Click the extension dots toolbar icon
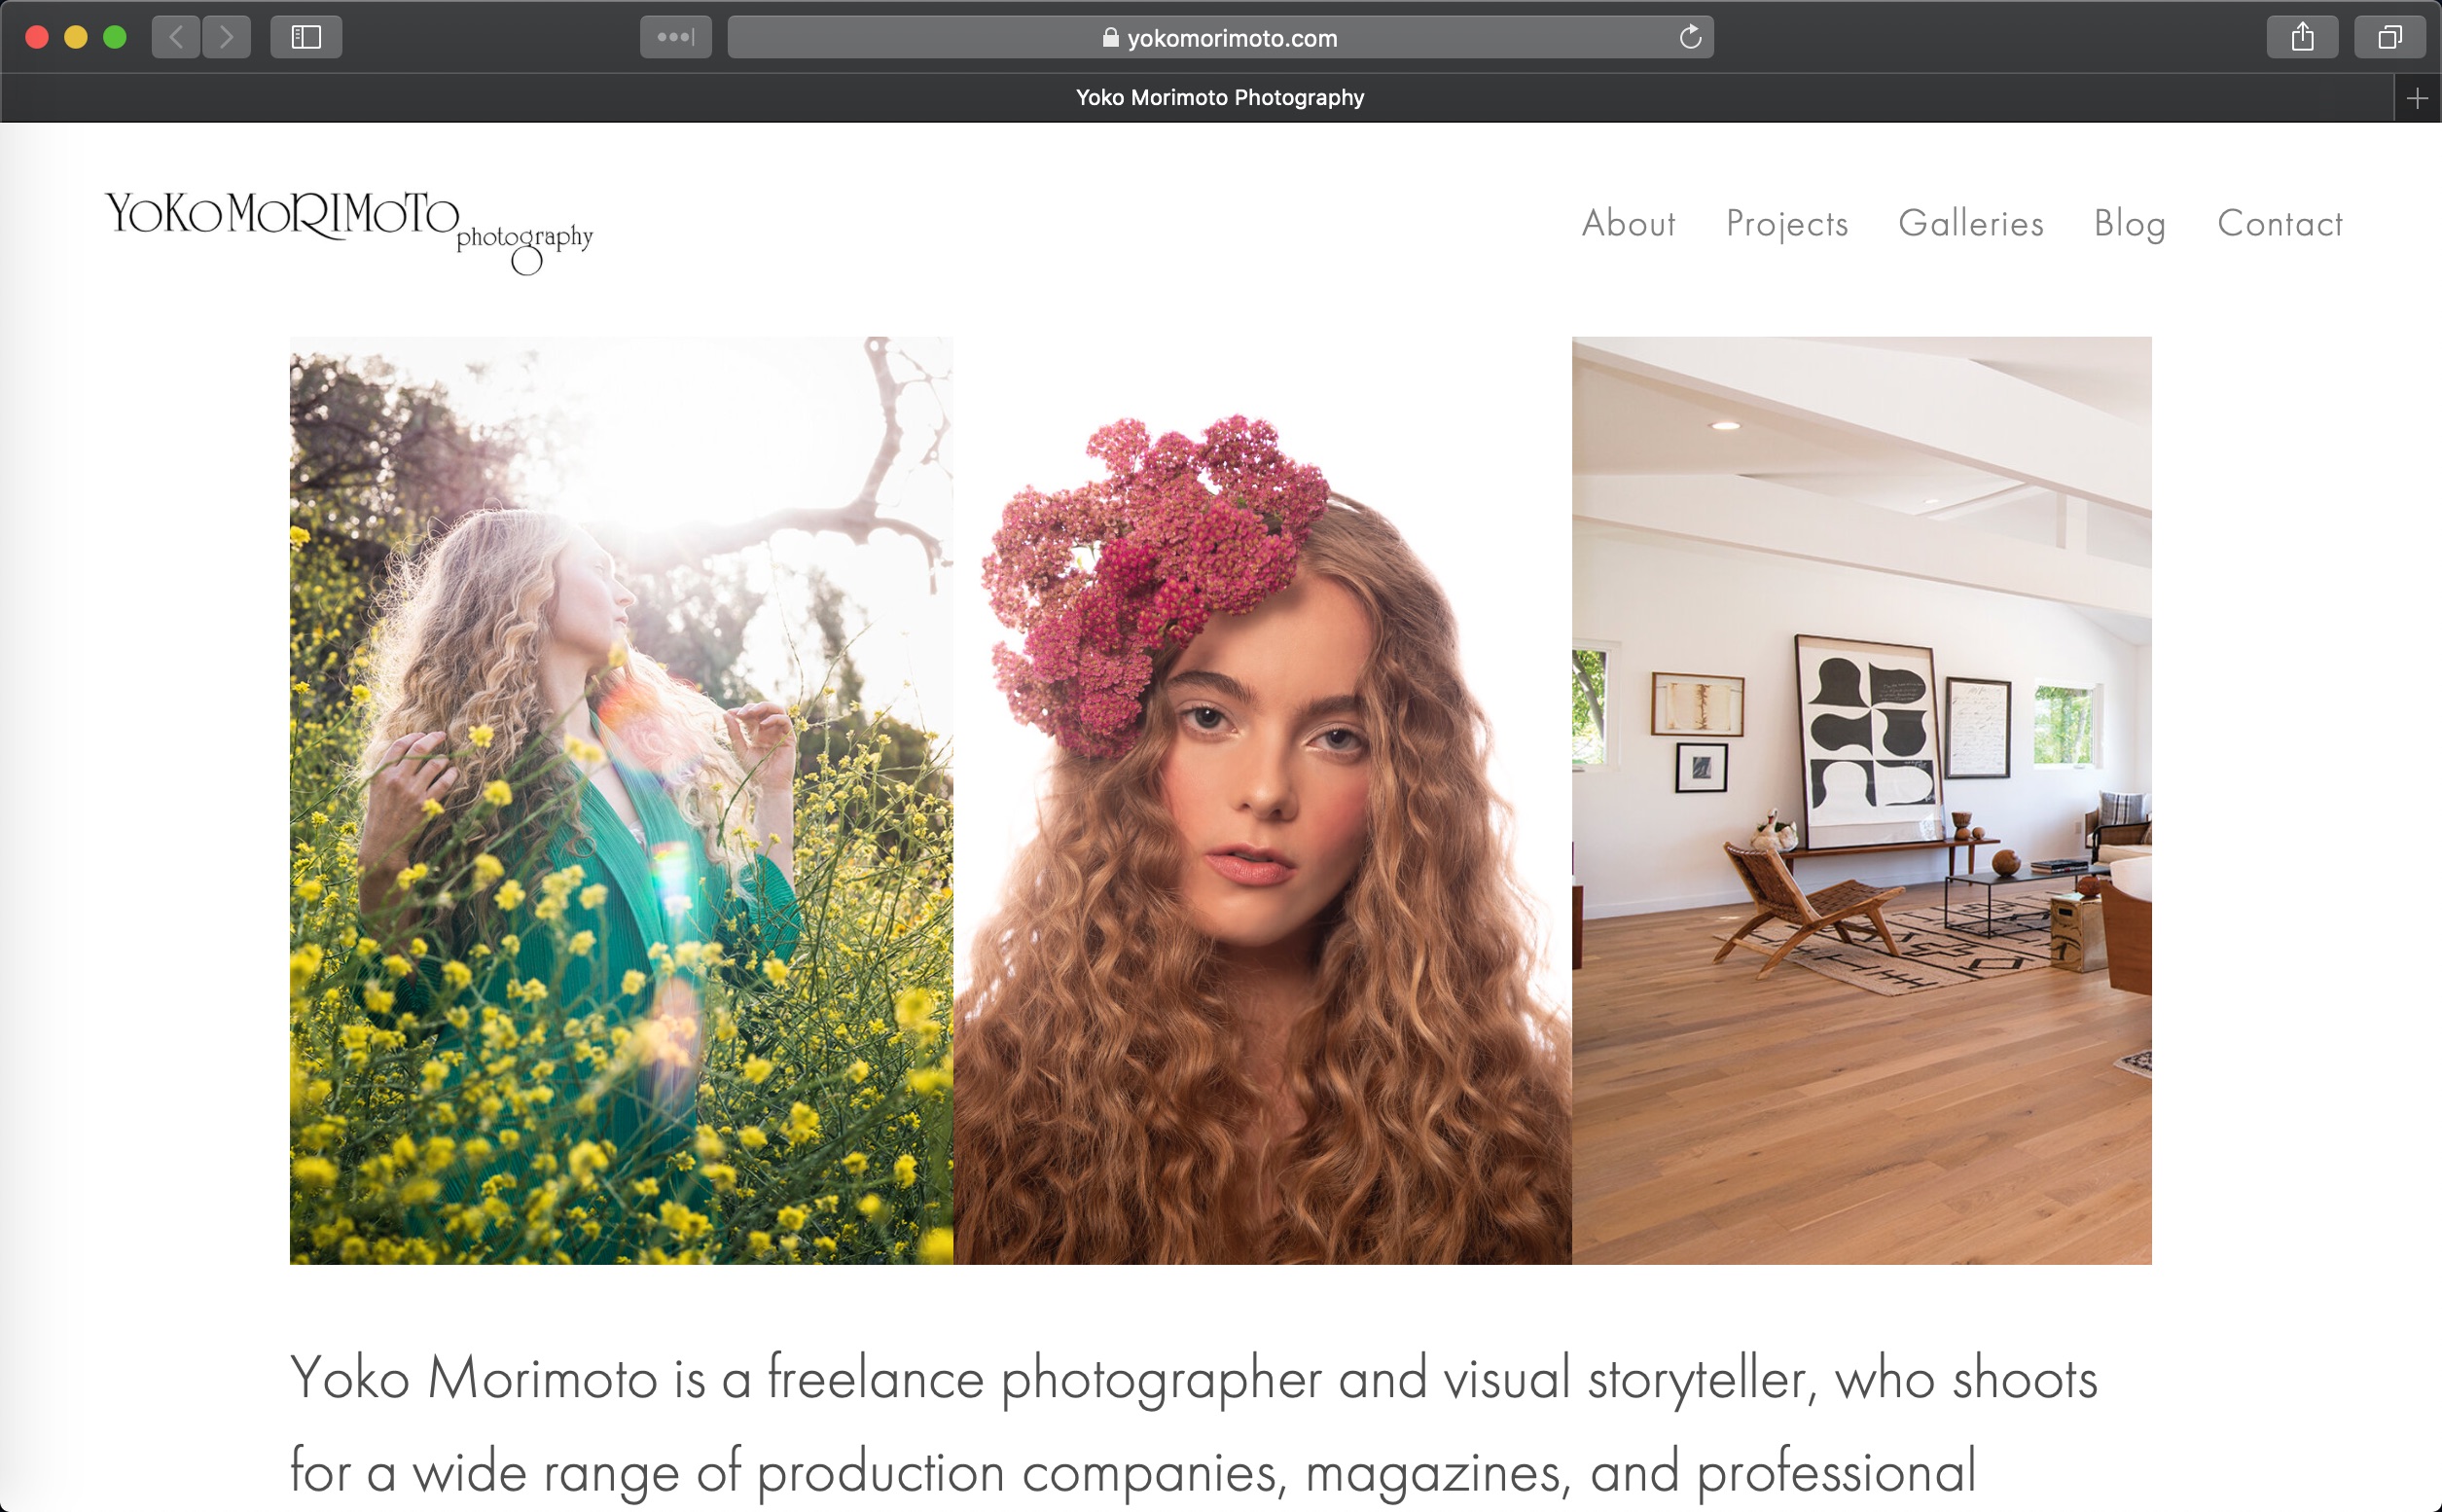 click(675, 38)
